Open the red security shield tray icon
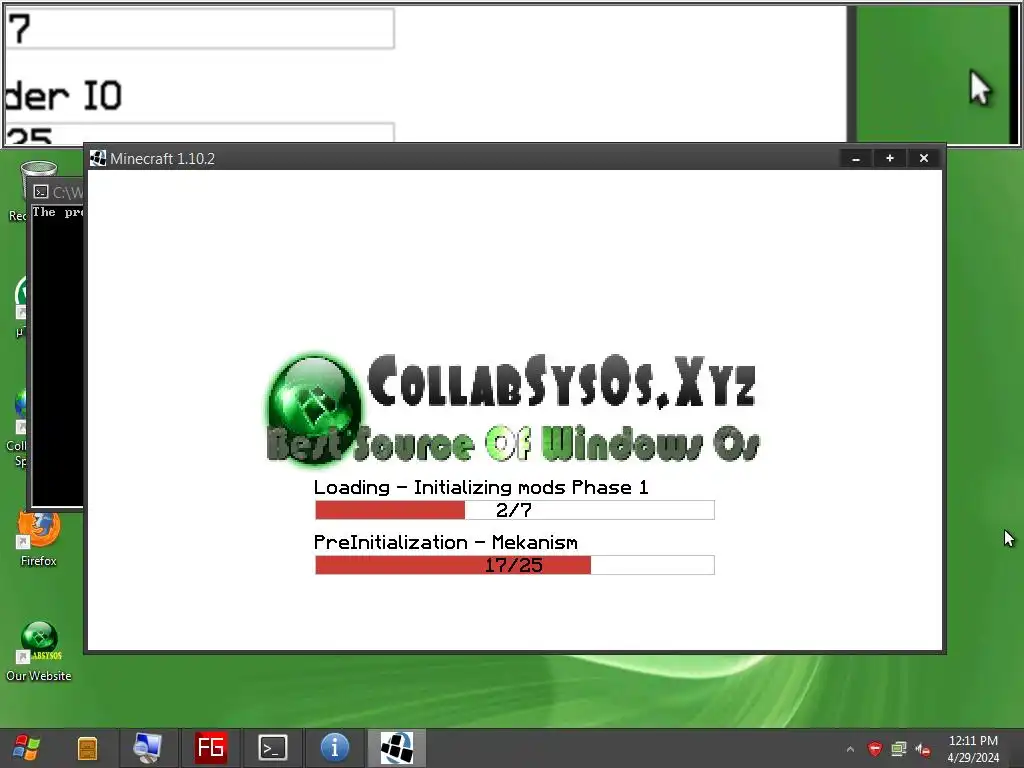 click(874, 748)
